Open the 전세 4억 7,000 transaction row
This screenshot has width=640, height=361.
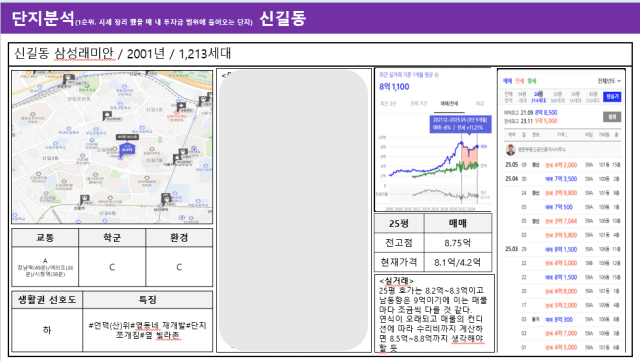pyautogui.click(x=563, y=334)
